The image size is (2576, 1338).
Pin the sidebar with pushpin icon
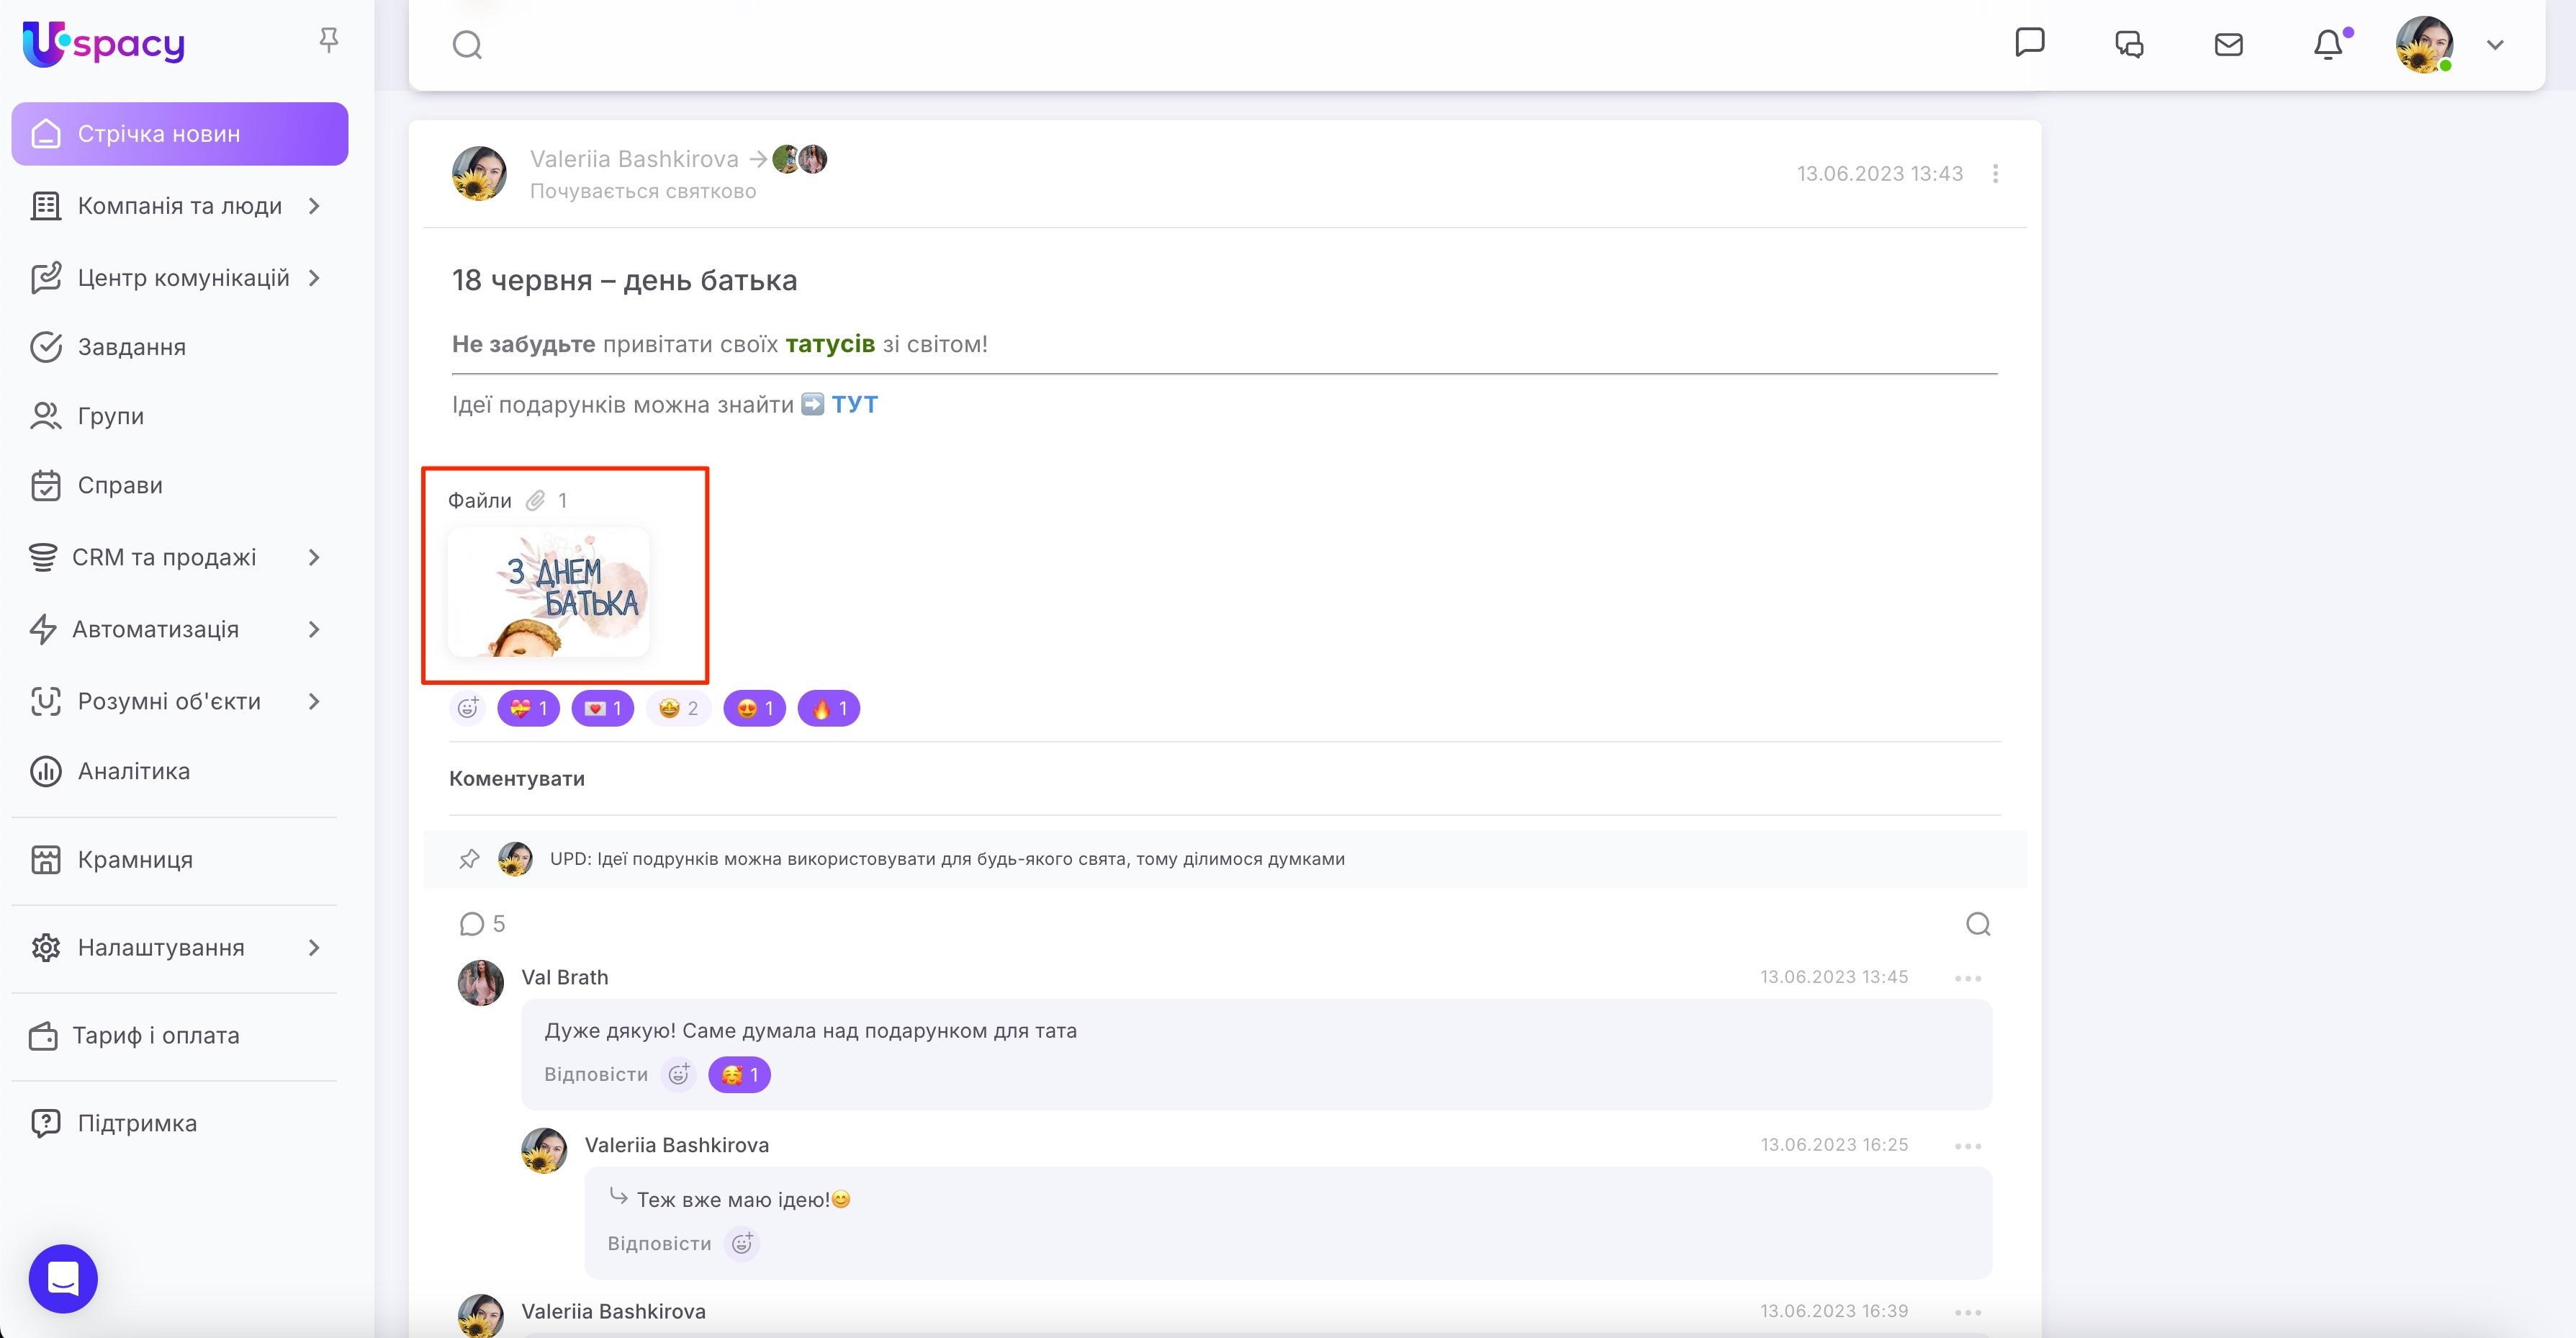click(x=328, y=41)
